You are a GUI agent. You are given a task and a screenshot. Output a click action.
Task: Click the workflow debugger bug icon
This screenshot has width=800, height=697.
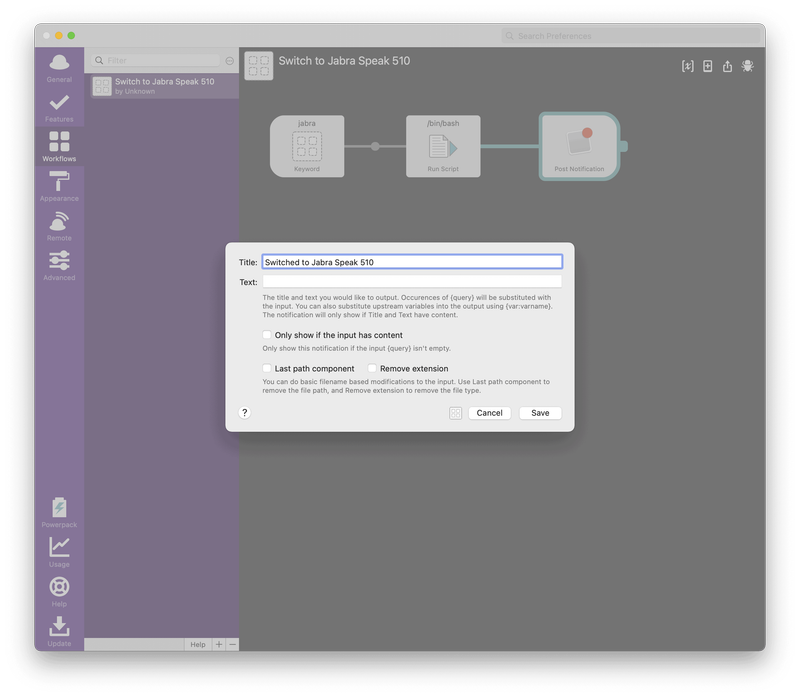click(747, 66)
